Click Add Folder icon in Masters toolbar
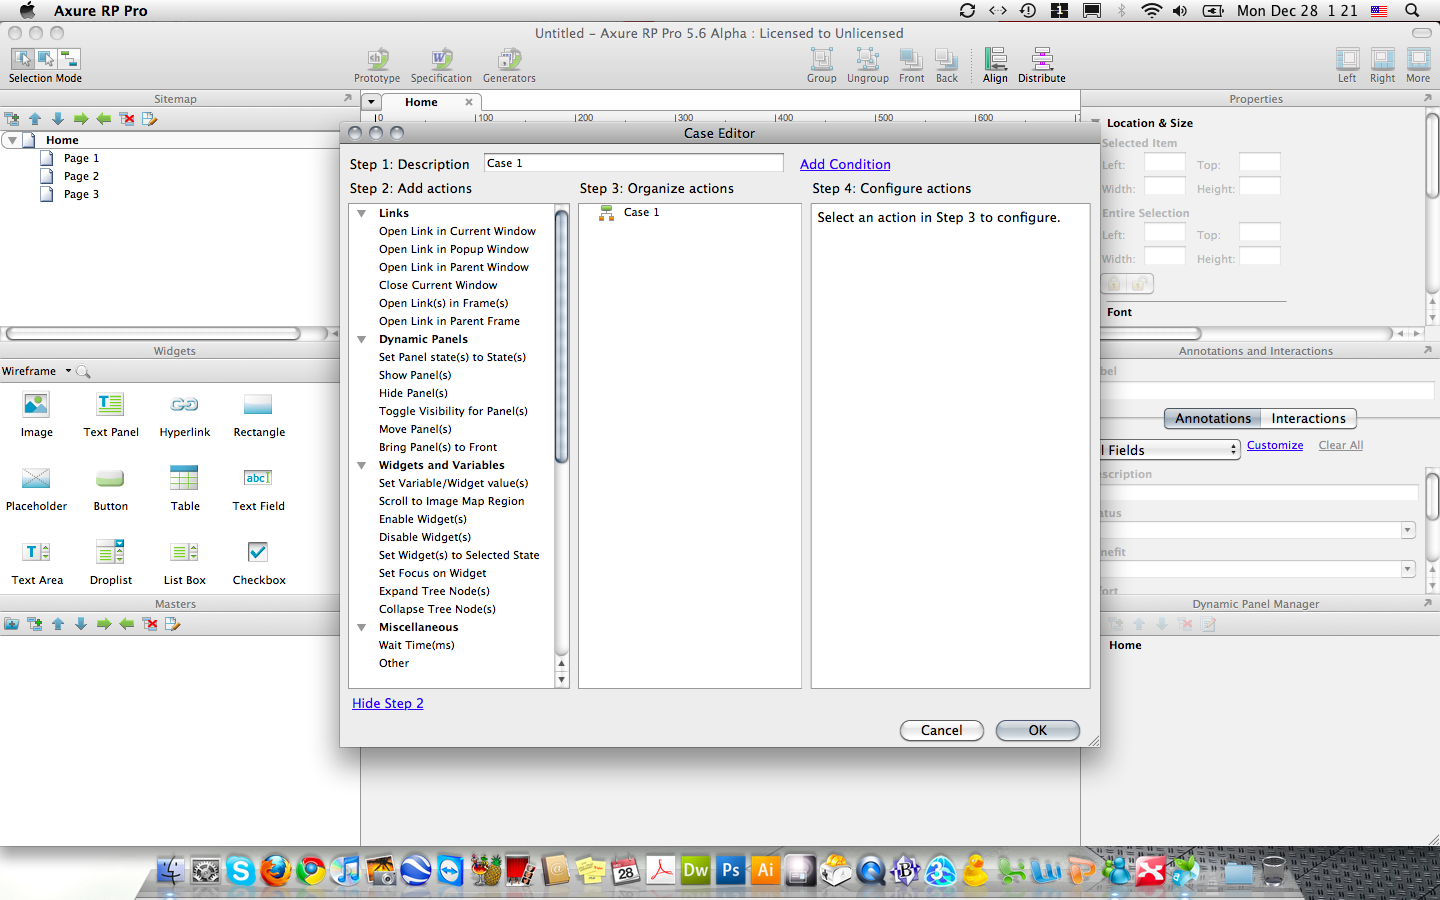This screenshot has height=900, width=1440. coord(12,624)
